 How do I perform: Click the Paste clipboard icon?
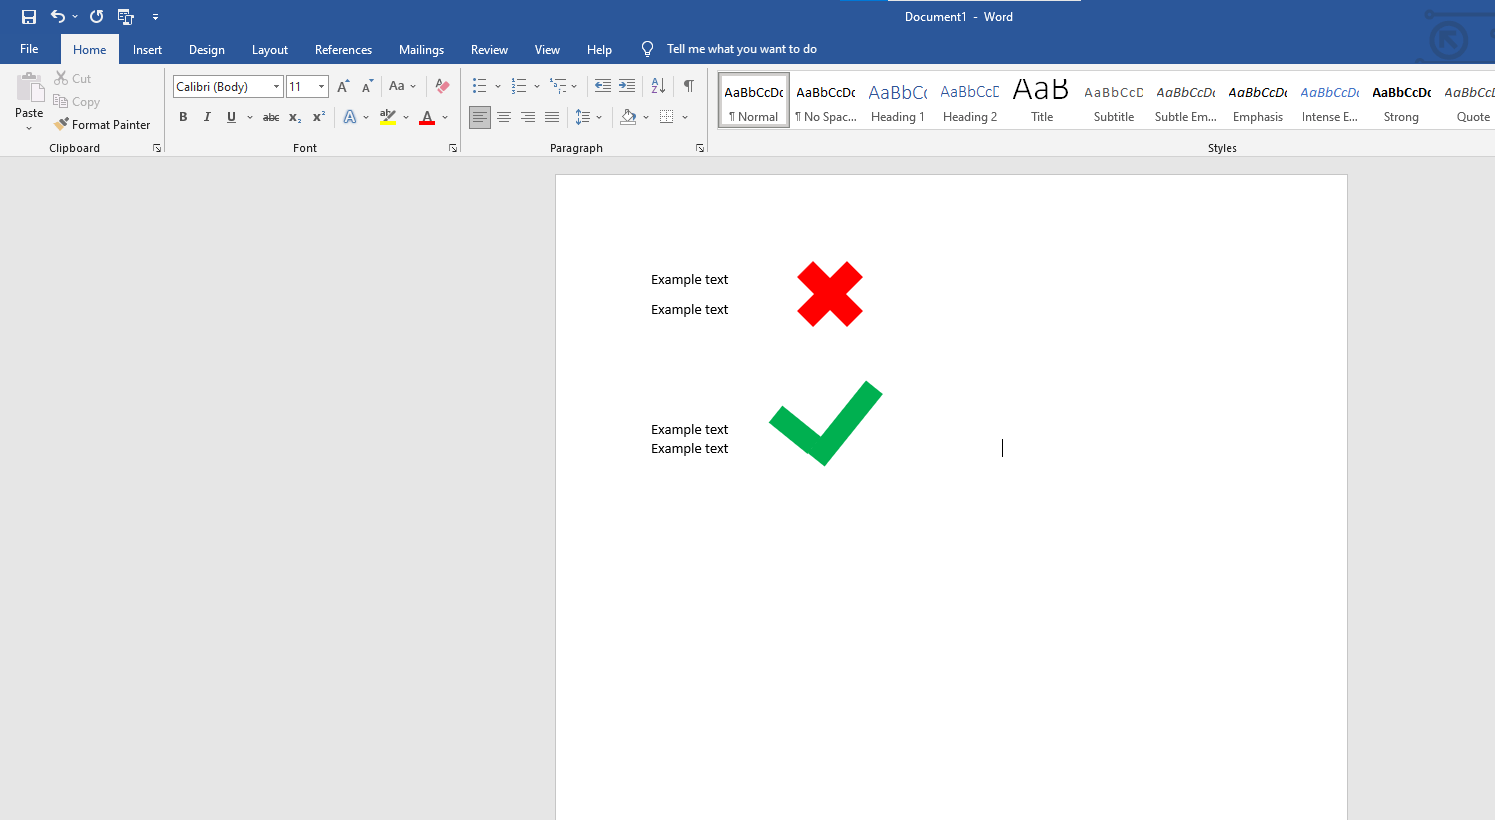[29, 89]
